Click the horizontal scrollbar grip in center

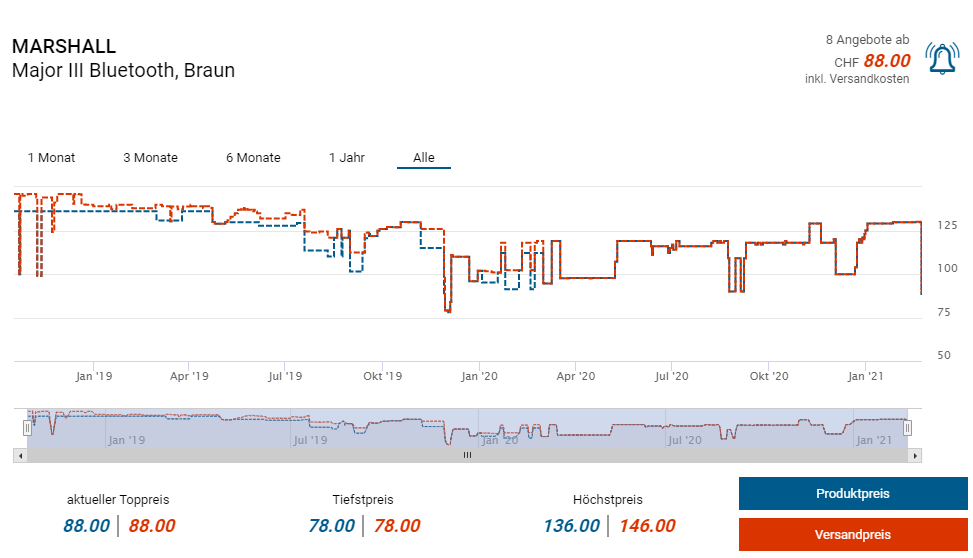tap(466, 455)
